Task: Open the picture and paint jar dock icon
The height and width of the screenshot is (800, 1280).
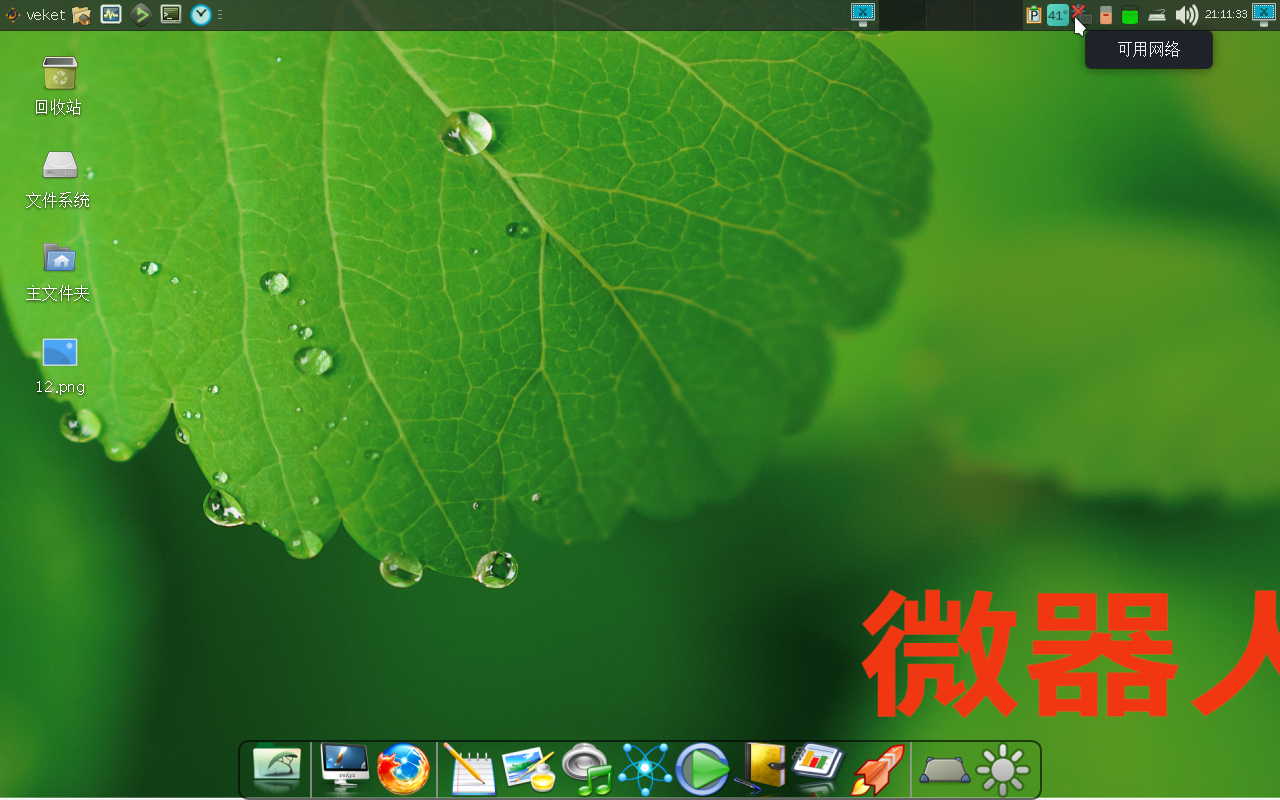Action: [x=528, y=769]
